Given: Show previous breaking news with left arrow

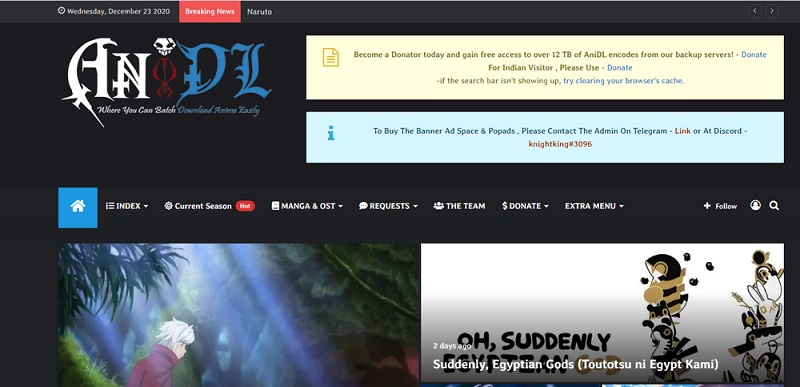Looking at the screenshot, I should [x=755, y=11].
